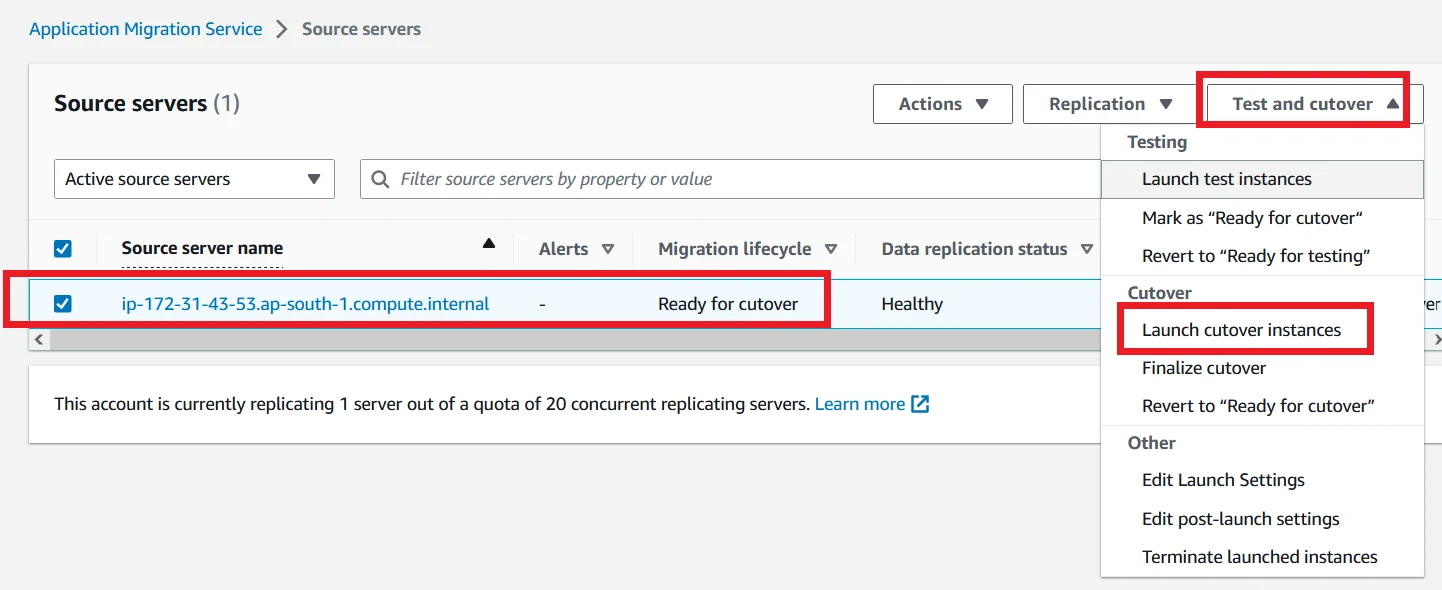Viewport: 1442px width, 590px height.
Task: Choose Revert to "Ready for testing"
Action: 1262,255
